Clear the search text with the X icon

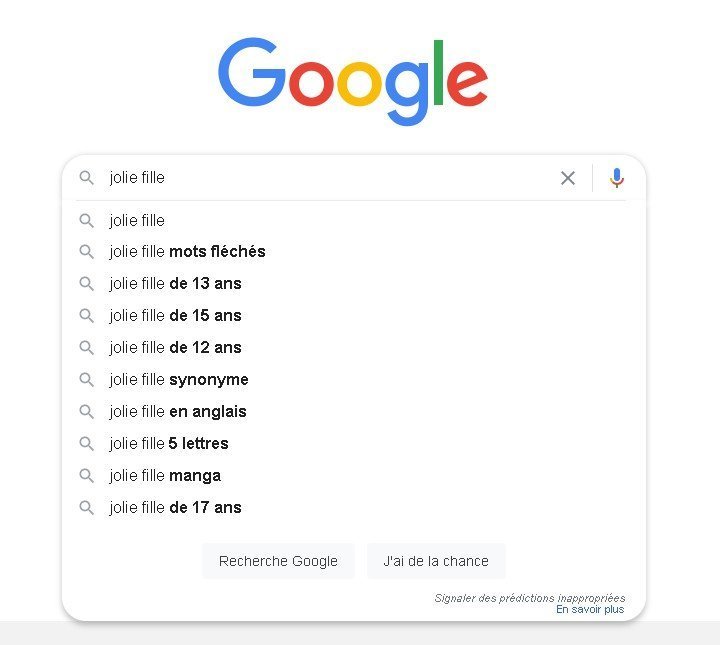point(568,178)
